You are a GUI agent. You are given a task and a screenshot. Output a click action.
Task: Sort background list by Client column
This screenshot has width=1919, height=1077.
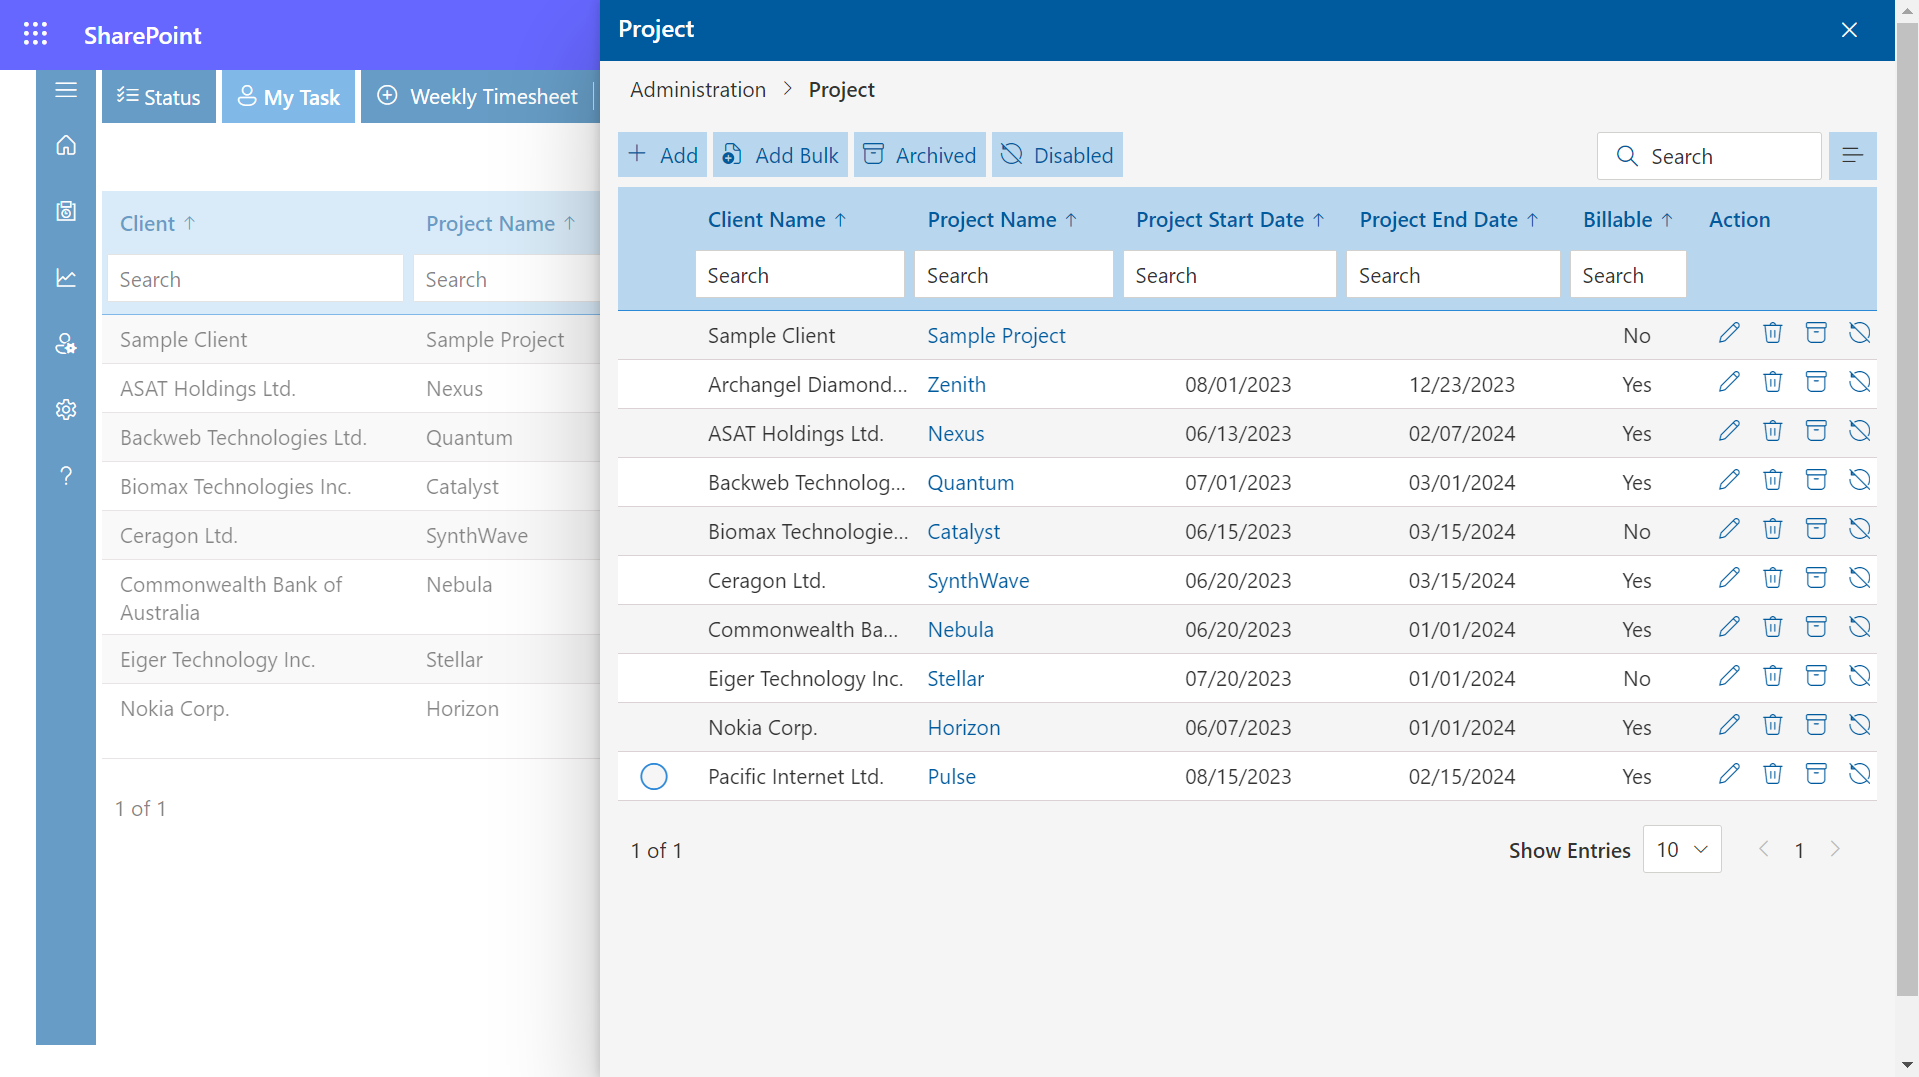pos(158,224)
